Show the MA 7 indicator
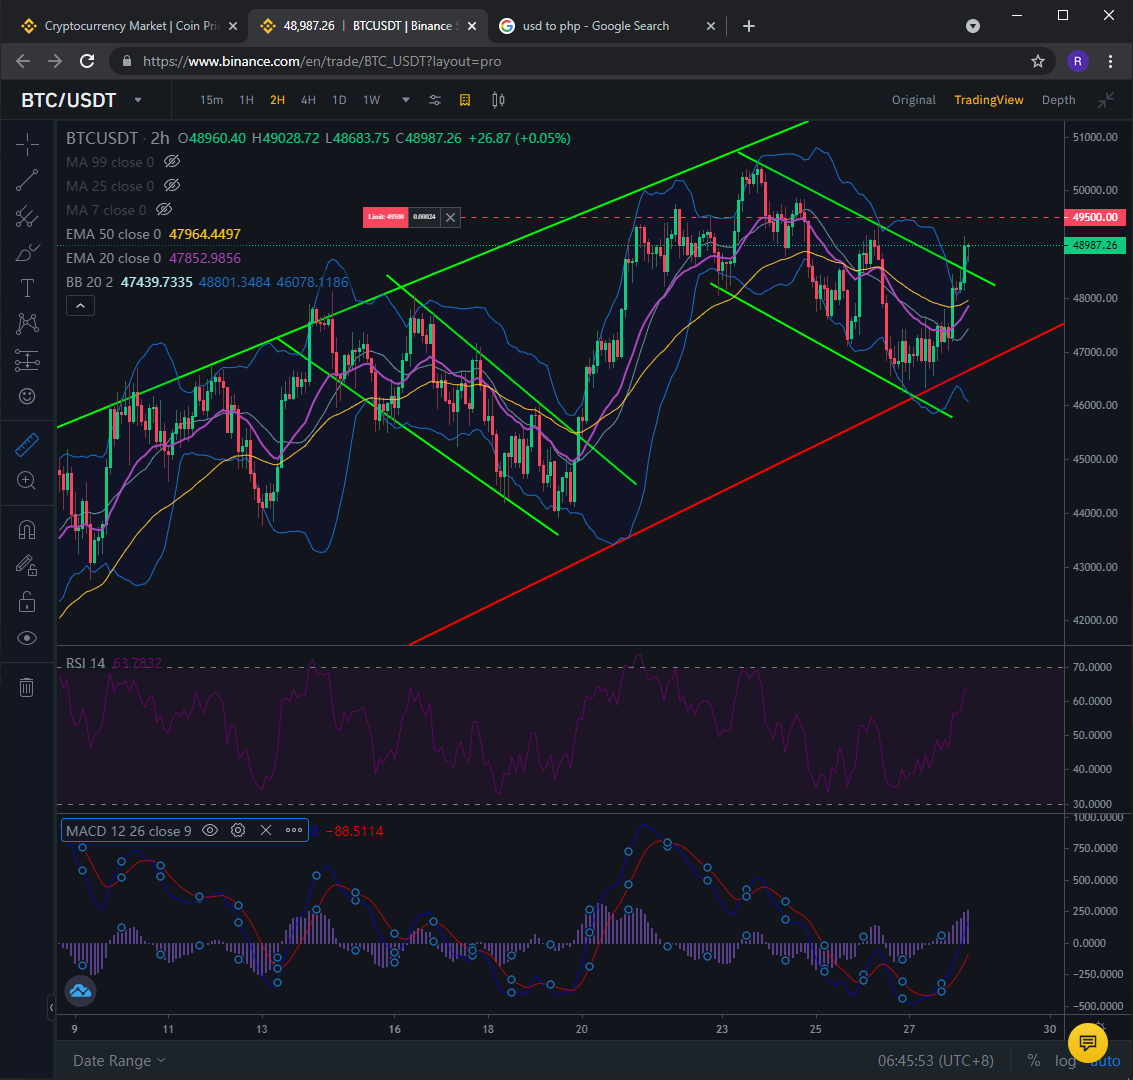The width and height of the screenshot is (1133, 1080). pos(164,209)
